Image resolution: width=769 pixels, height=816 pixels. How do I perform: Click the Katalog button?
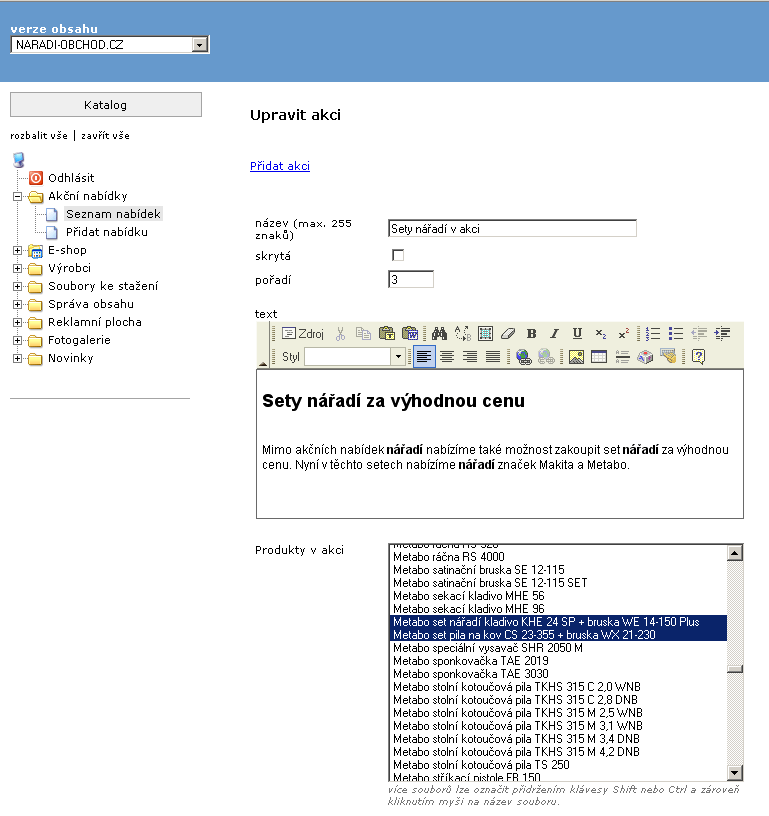coord(106,105)
